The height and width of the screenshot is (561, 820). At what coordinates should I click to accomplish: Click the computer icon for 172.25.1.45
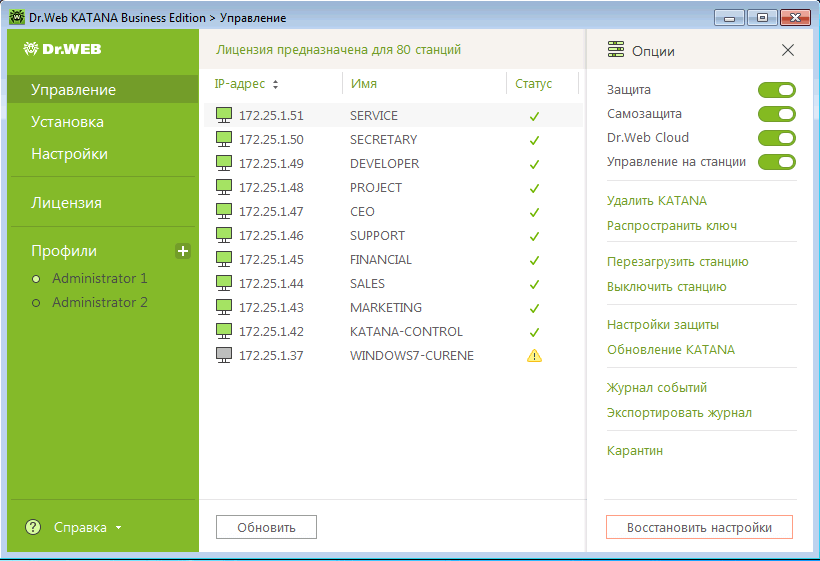point(224,259)
